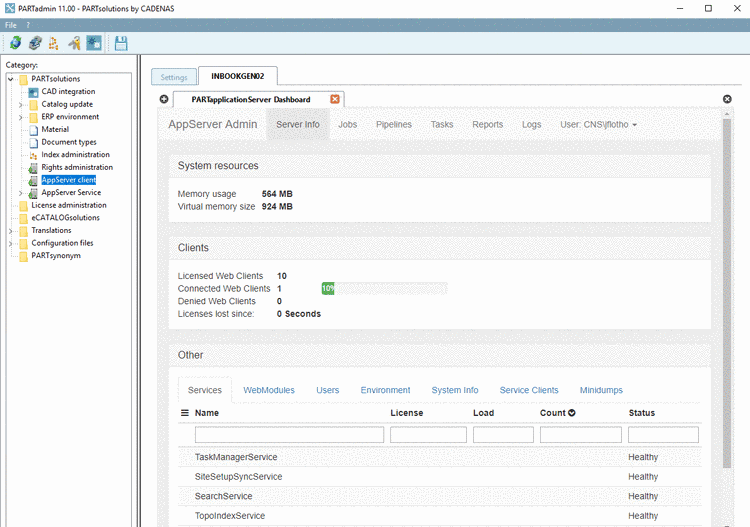The width and height of the screenshot is (750, 527).
Task: Expand the AppServer Service node
Action: coord(21,193)
